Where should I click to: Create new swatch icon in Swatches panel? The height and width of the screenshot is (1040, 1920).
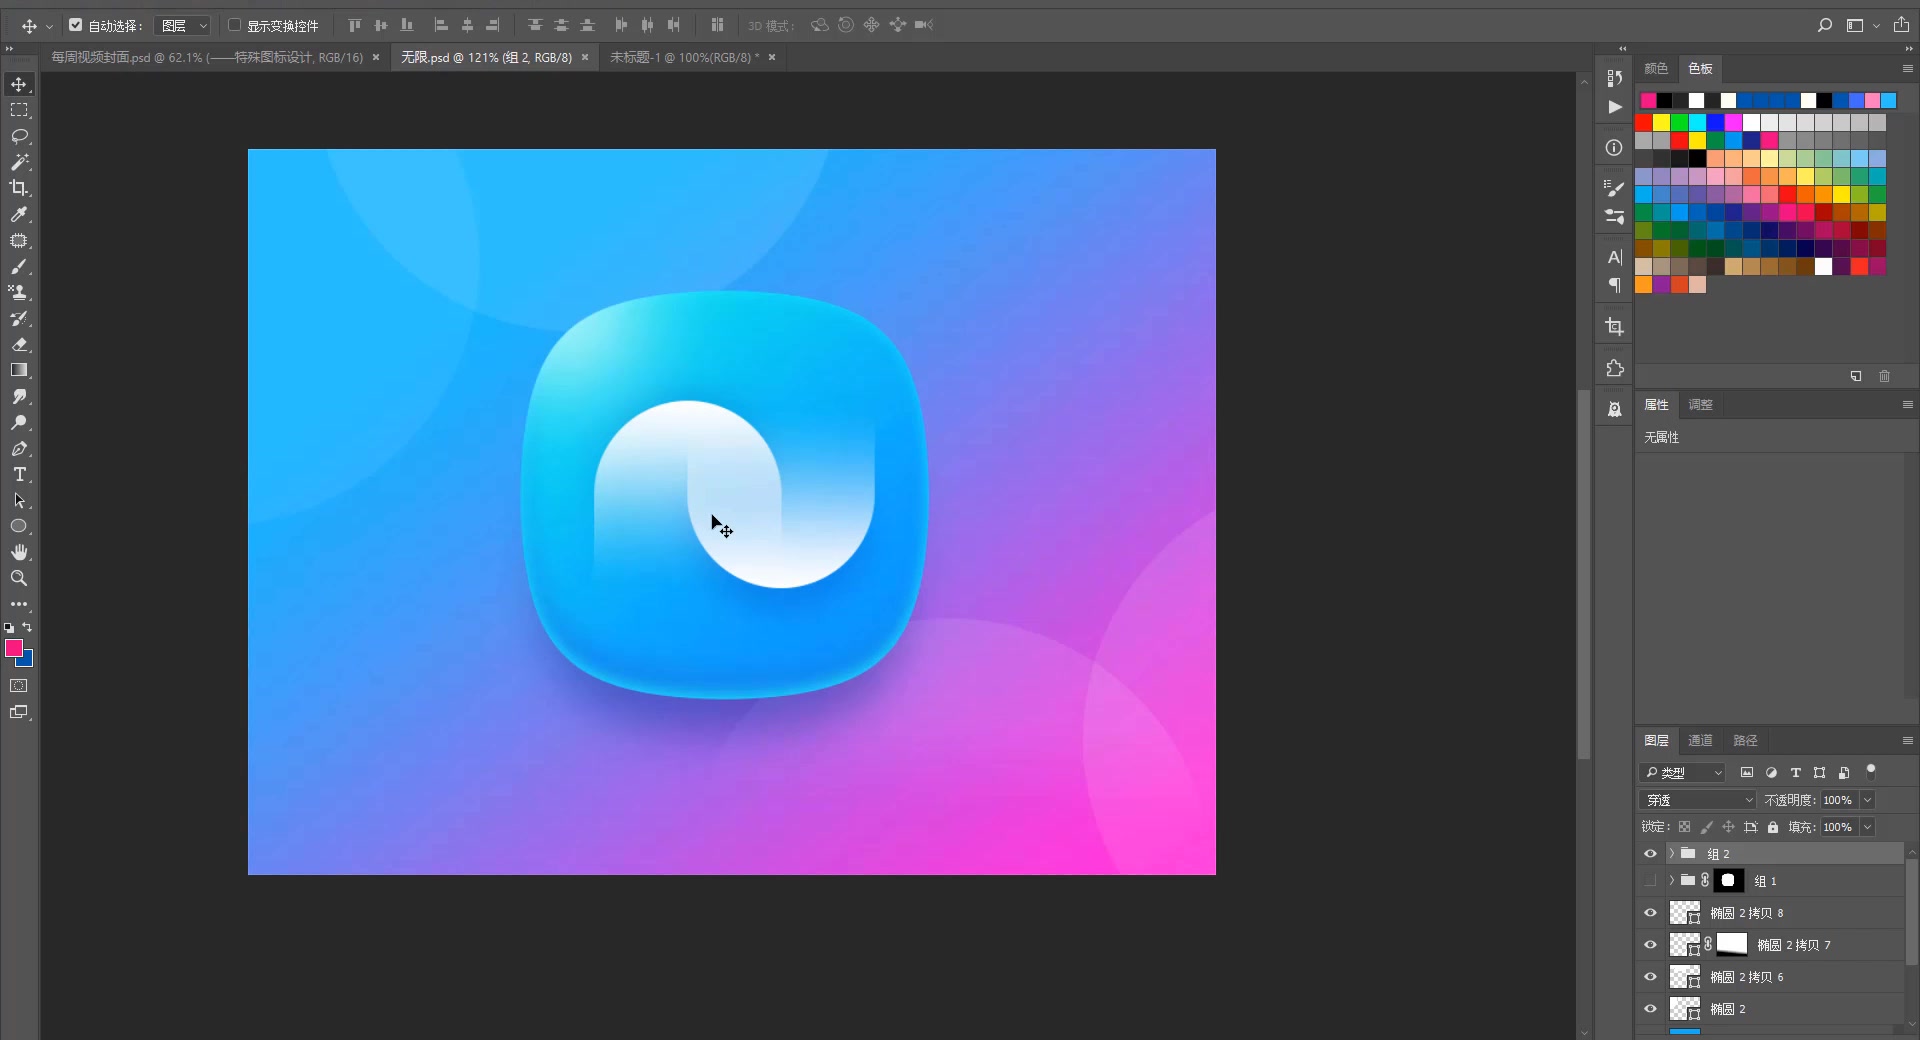click(1856, 376)
